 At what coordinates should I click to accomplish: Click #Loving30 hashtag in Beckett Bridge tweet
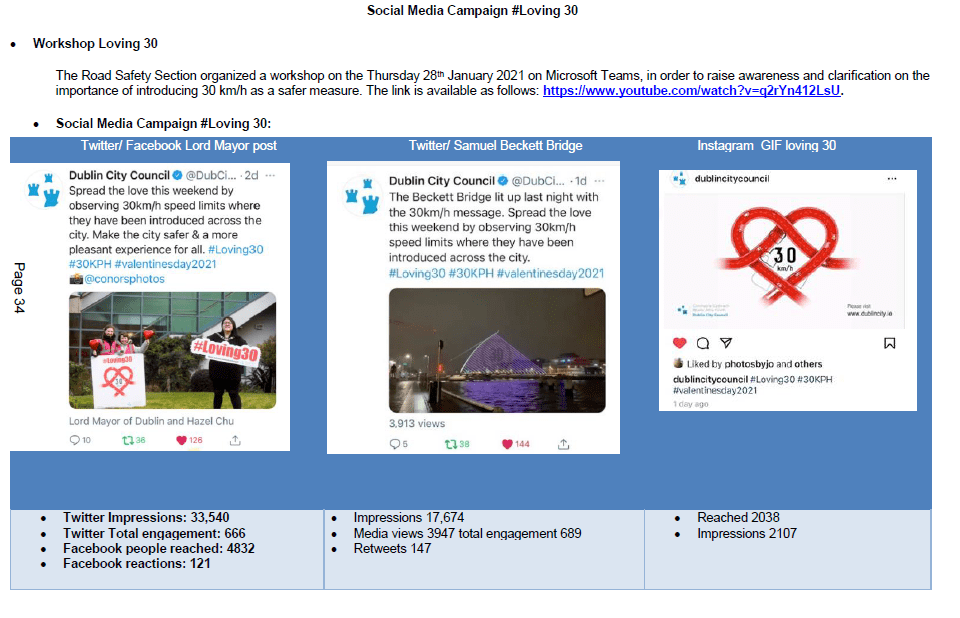pyautogui.click(x=415, y=273)
